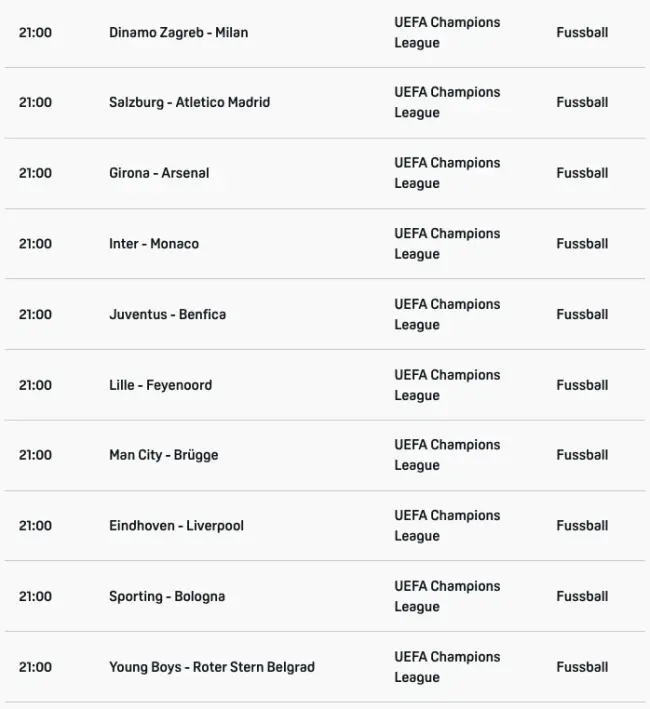This screenshot has height=709, width=650.
Task: Click the Sporting - Bologna match
Action: point(167,597)
